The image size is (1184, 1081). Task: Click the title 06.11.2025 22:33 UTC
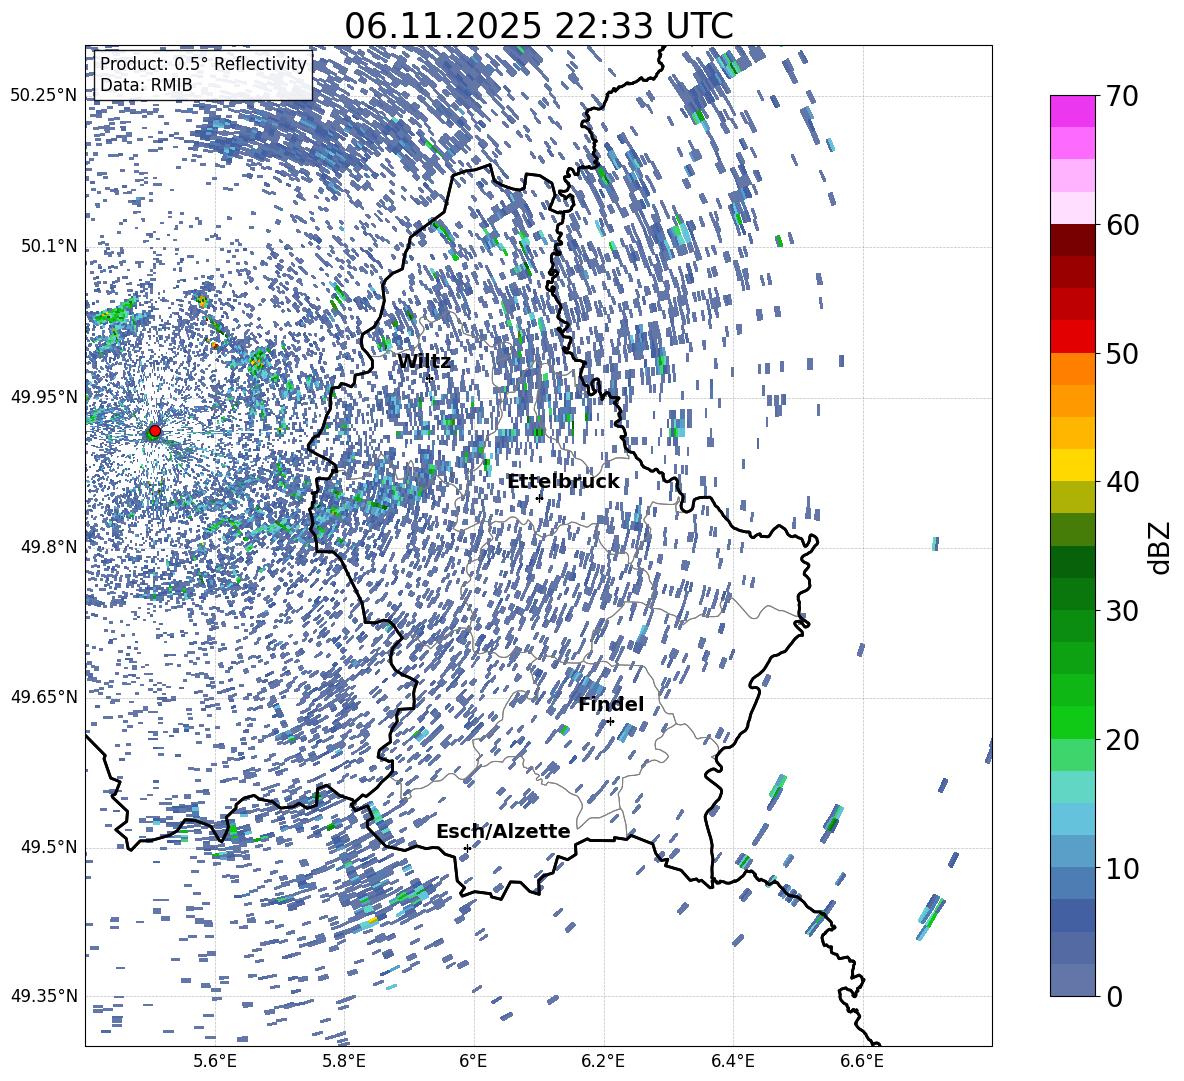click(x=539, y=26)
